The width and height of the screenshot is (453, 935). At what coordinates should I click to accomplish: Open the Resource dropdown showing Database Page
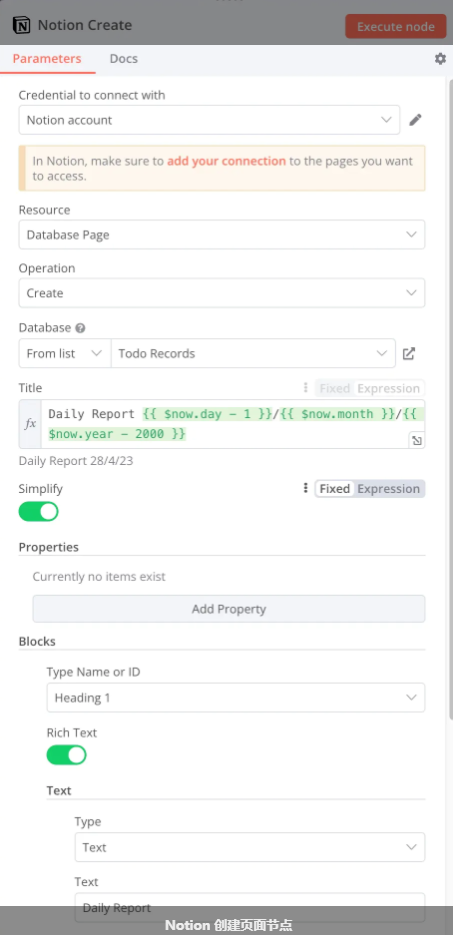(x=222, y=234)
